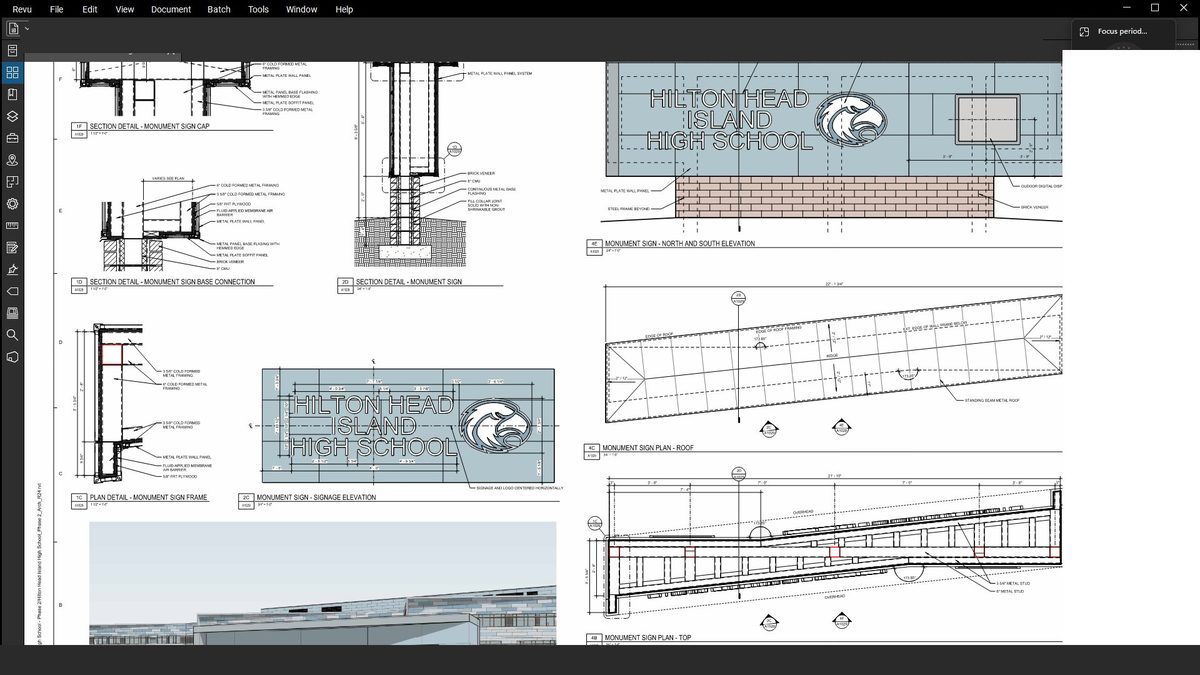Viewport: 1200px width, 675px height.
Task: Select the highlighted Thumbnails grid panel icon
Action: [x=13, y=73]
